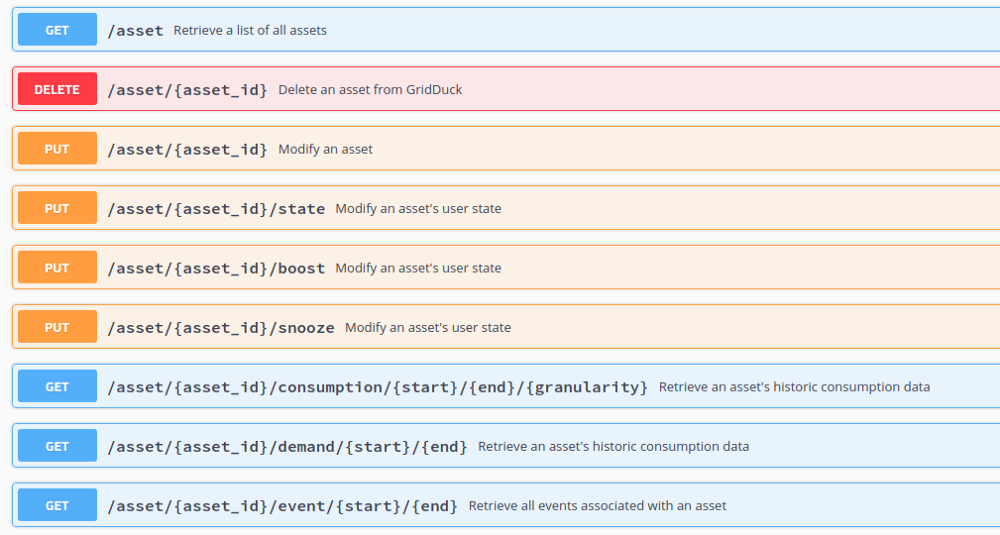1000x535 pixels.
Task: Click the red DELETE method badge
Action: tap(57, 89)
